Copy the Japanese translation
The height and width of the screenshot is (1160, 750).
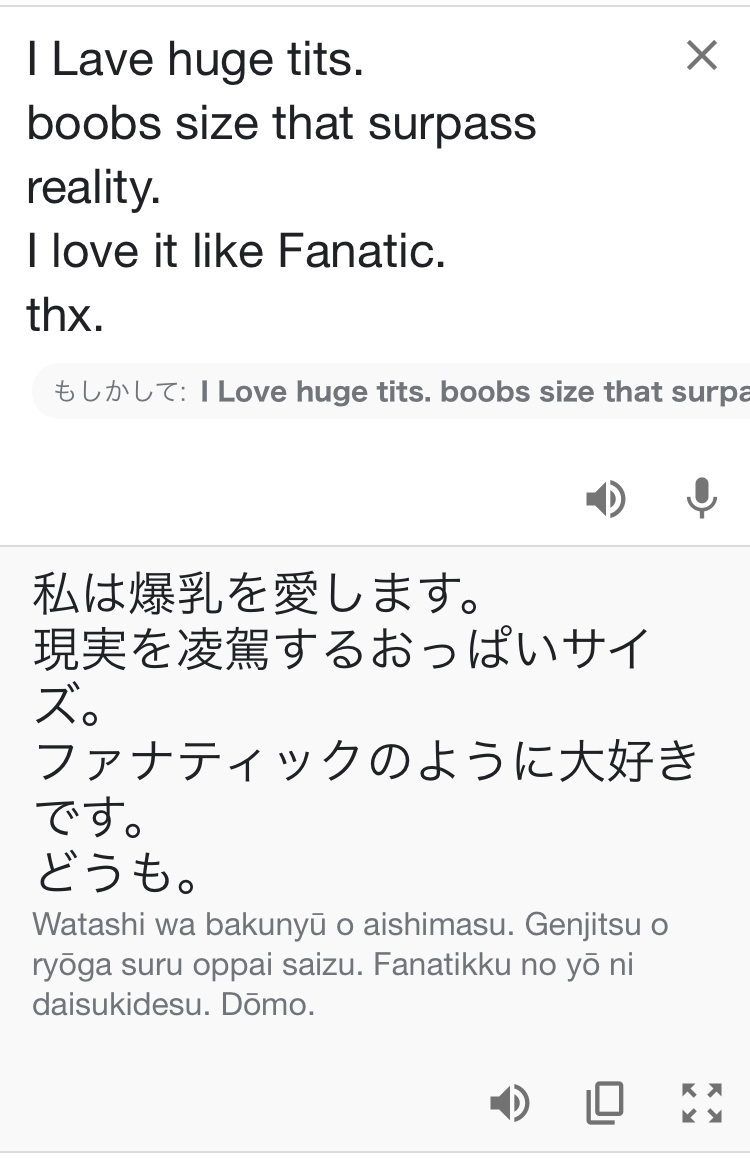point(605,1103)
